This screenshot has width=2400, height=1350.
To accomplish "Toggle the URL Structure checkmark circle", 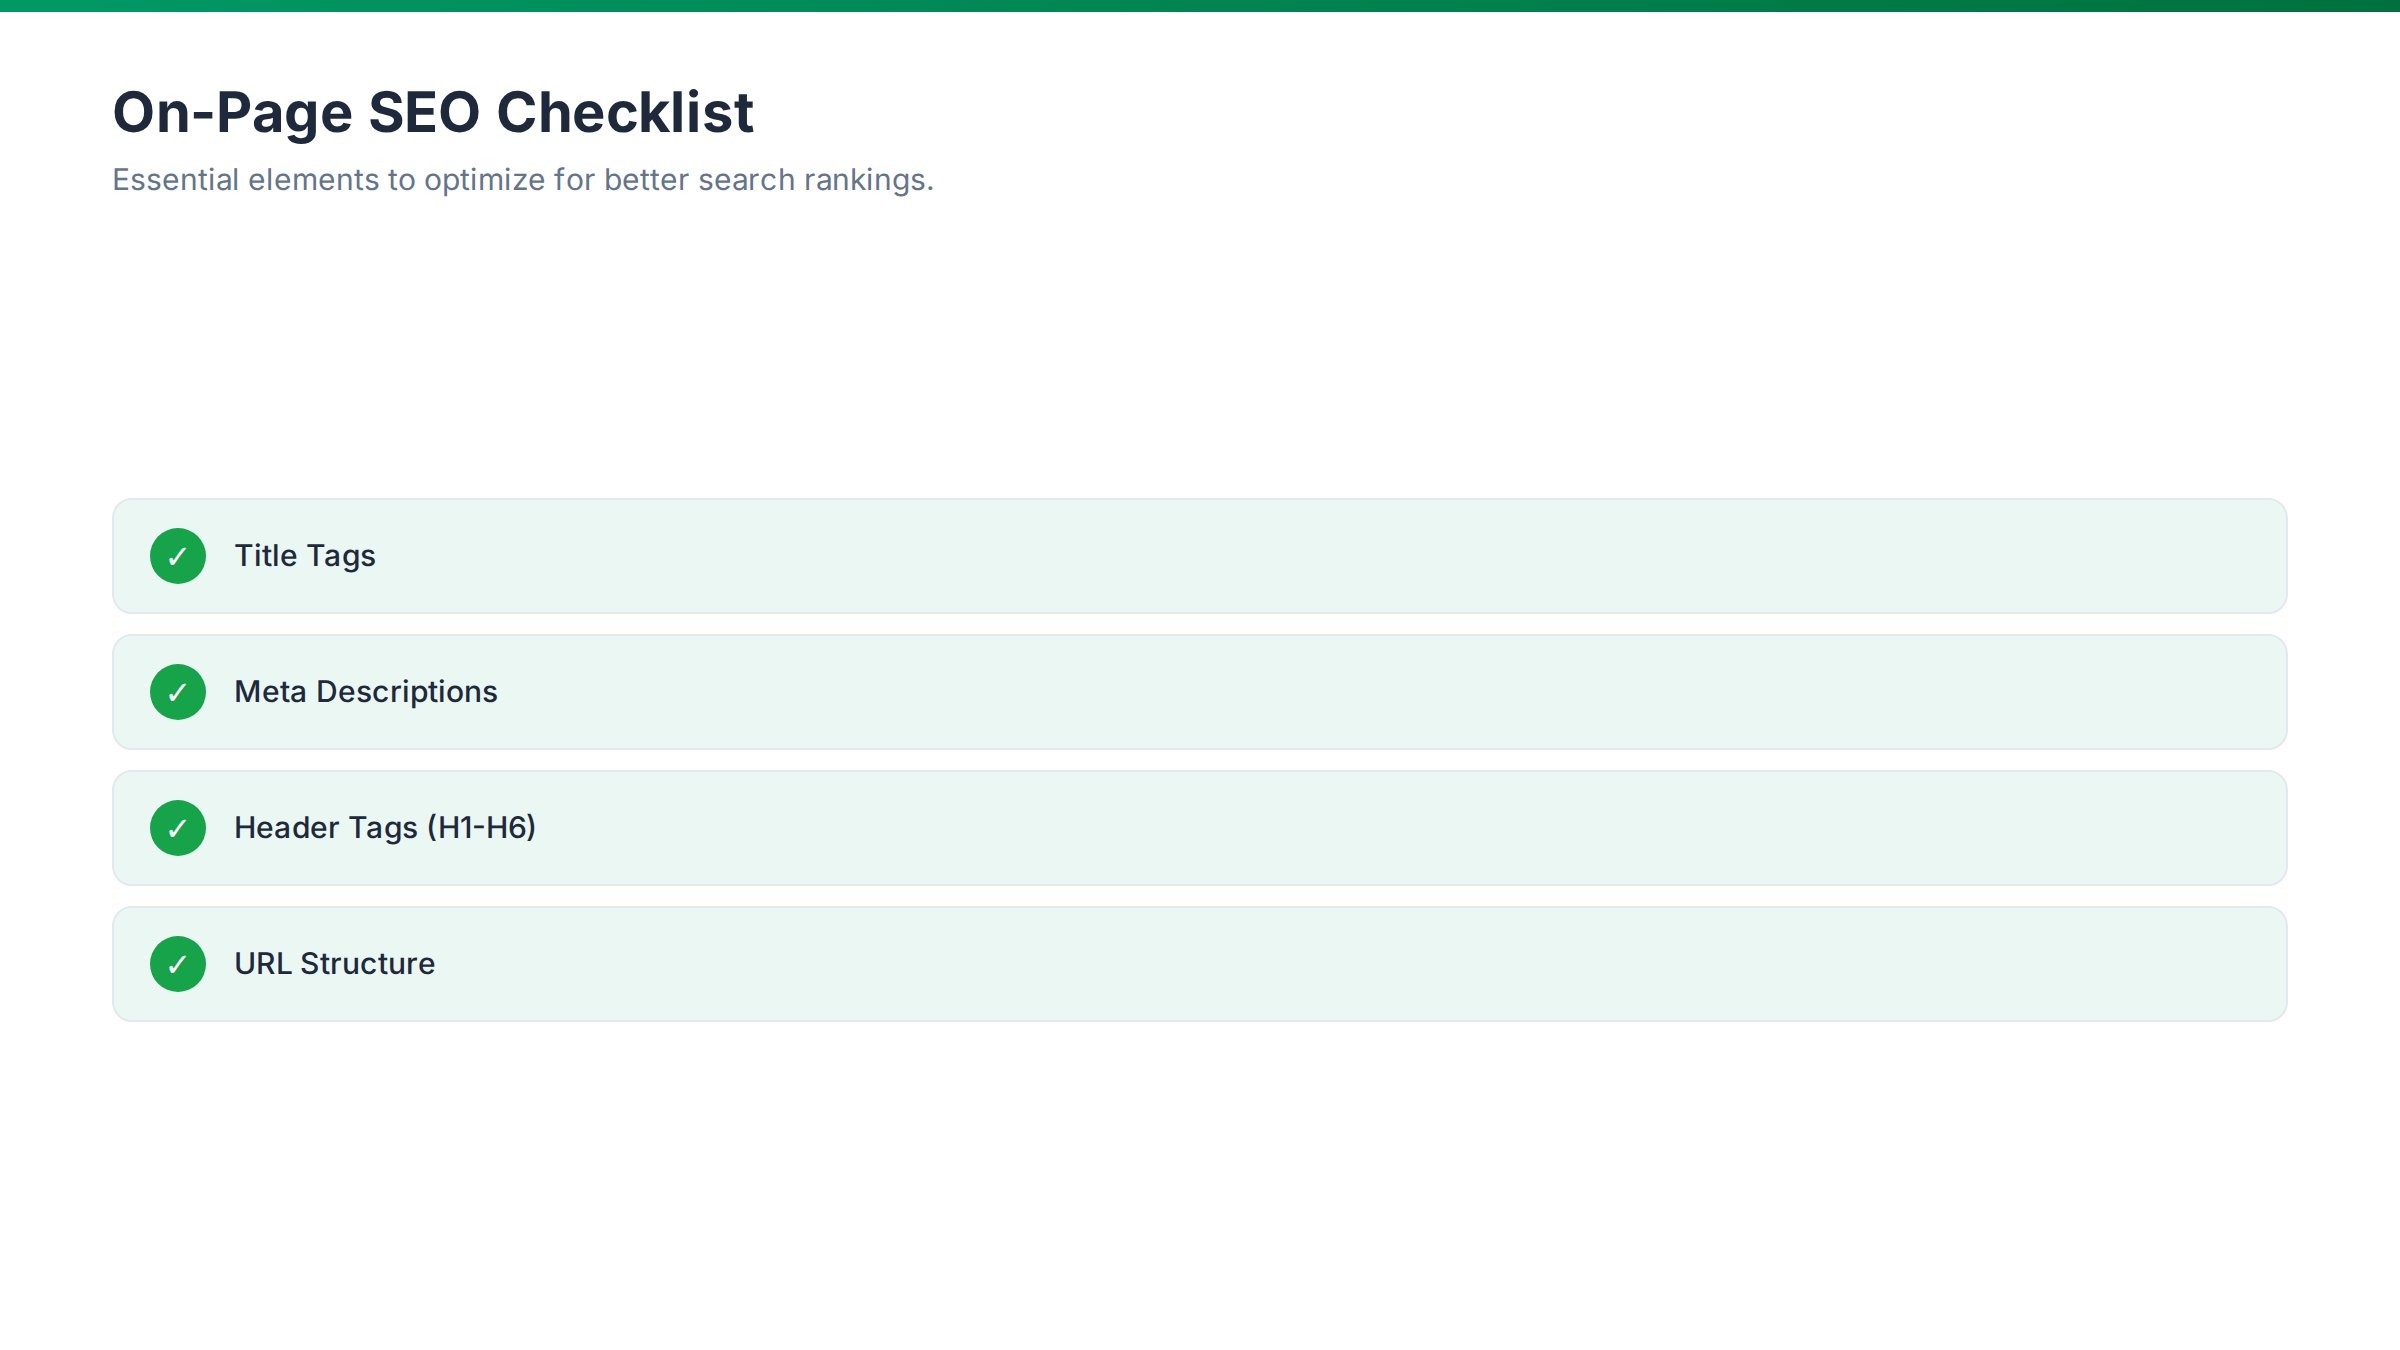I will 178,964.
